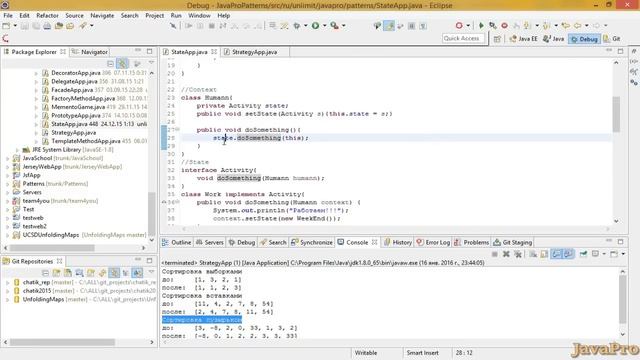Click Package Explorer horizontal scrollbar
The image size is (640, 360).
[52, 248]
